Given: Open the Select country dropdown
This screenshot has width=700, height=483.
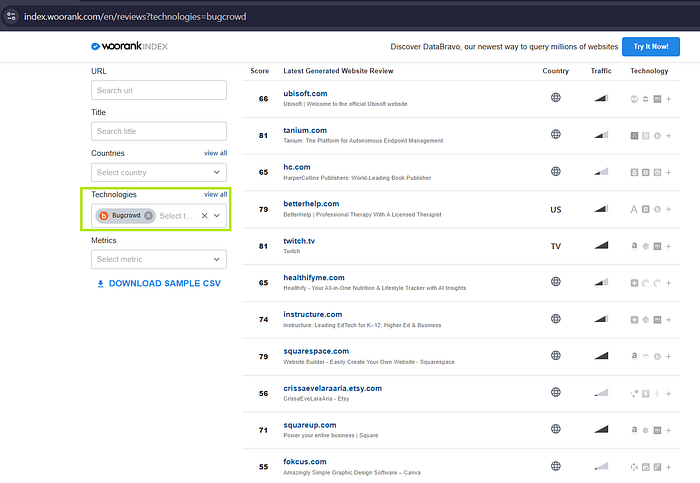Looking at the screenshot, I should [158, 172].
